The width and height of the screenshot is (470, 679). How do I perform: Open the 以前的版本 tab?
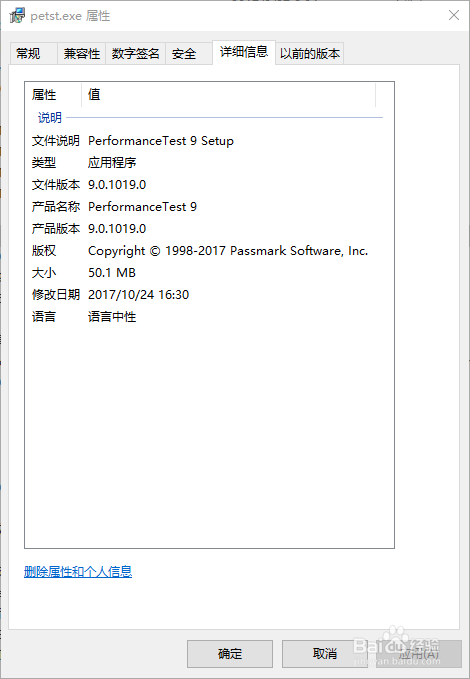point(310,54)
